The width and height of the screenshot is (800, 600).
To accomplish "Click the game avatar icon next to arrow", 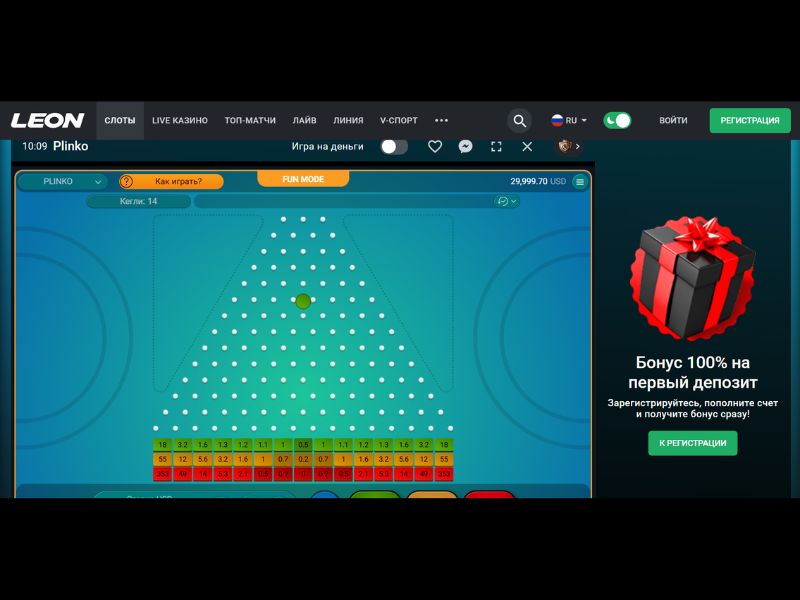I will tap(565, 146).
